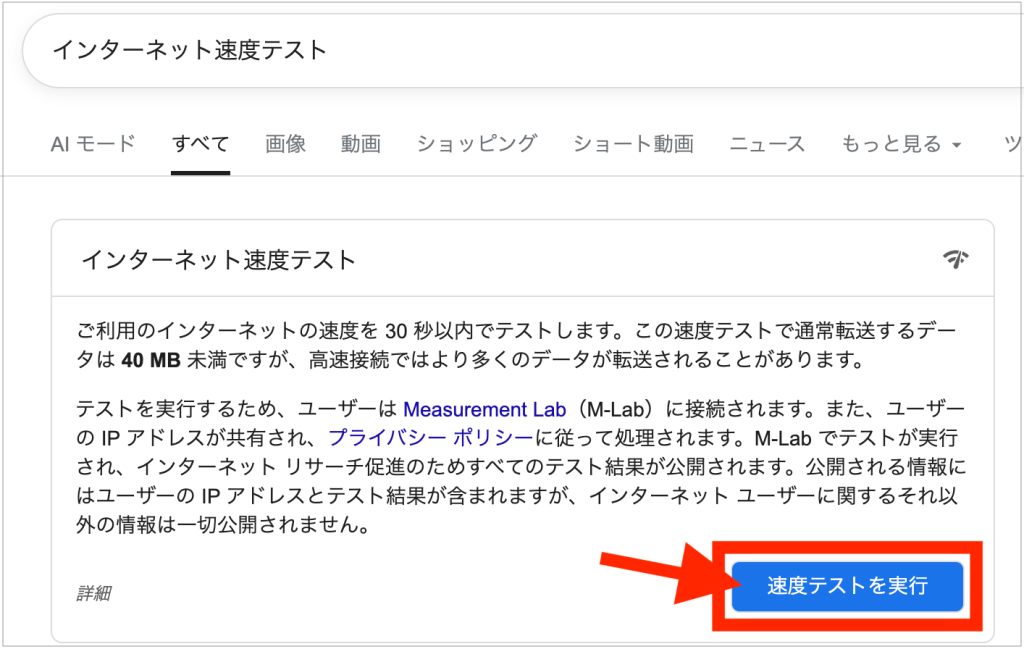
Task: Switch to the 画像 search tab
Action: point(286,143)
